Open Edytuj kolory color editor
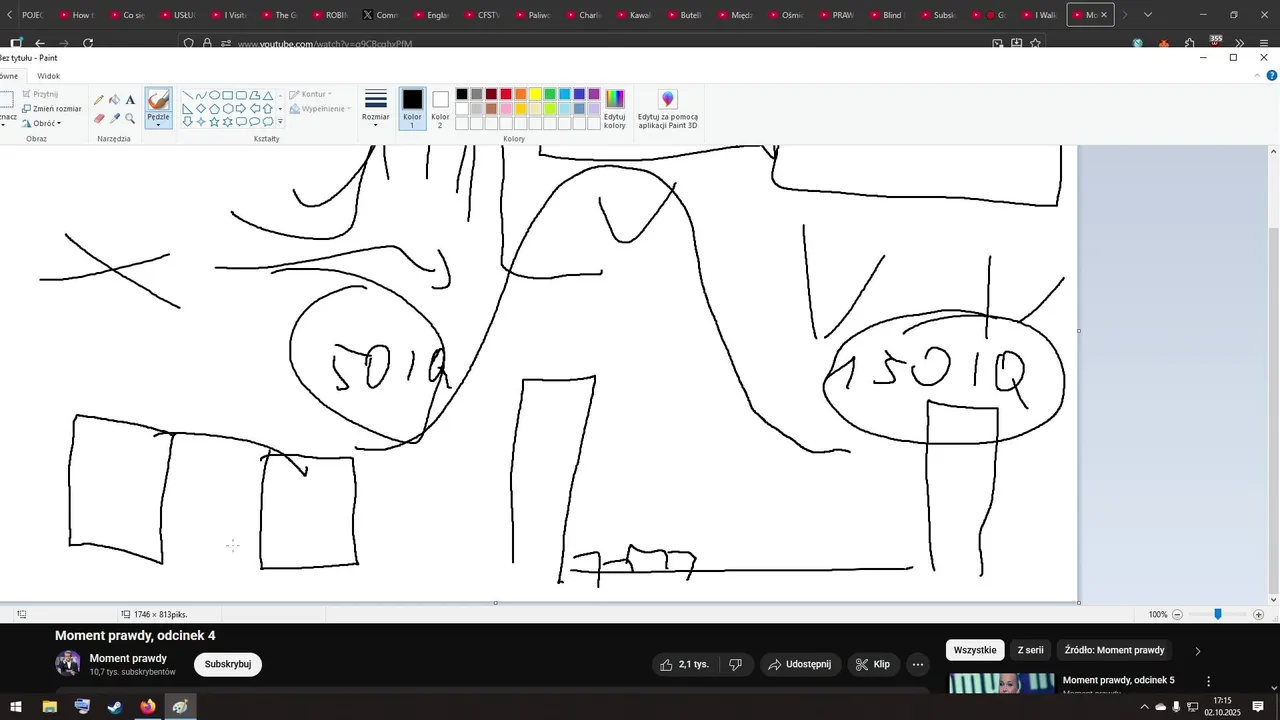Screen dimensions: 1280x720 [615, 109]
